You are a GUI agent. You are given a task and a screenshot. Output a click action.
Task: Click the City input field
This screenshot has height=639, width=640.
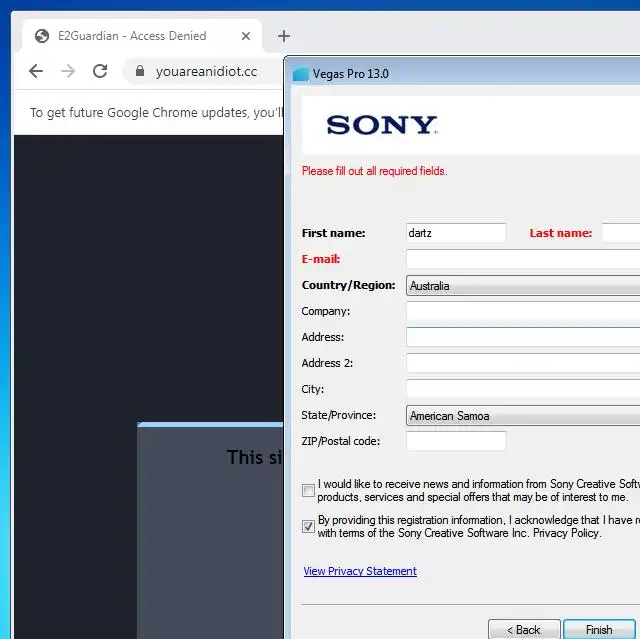click(523, 389)
